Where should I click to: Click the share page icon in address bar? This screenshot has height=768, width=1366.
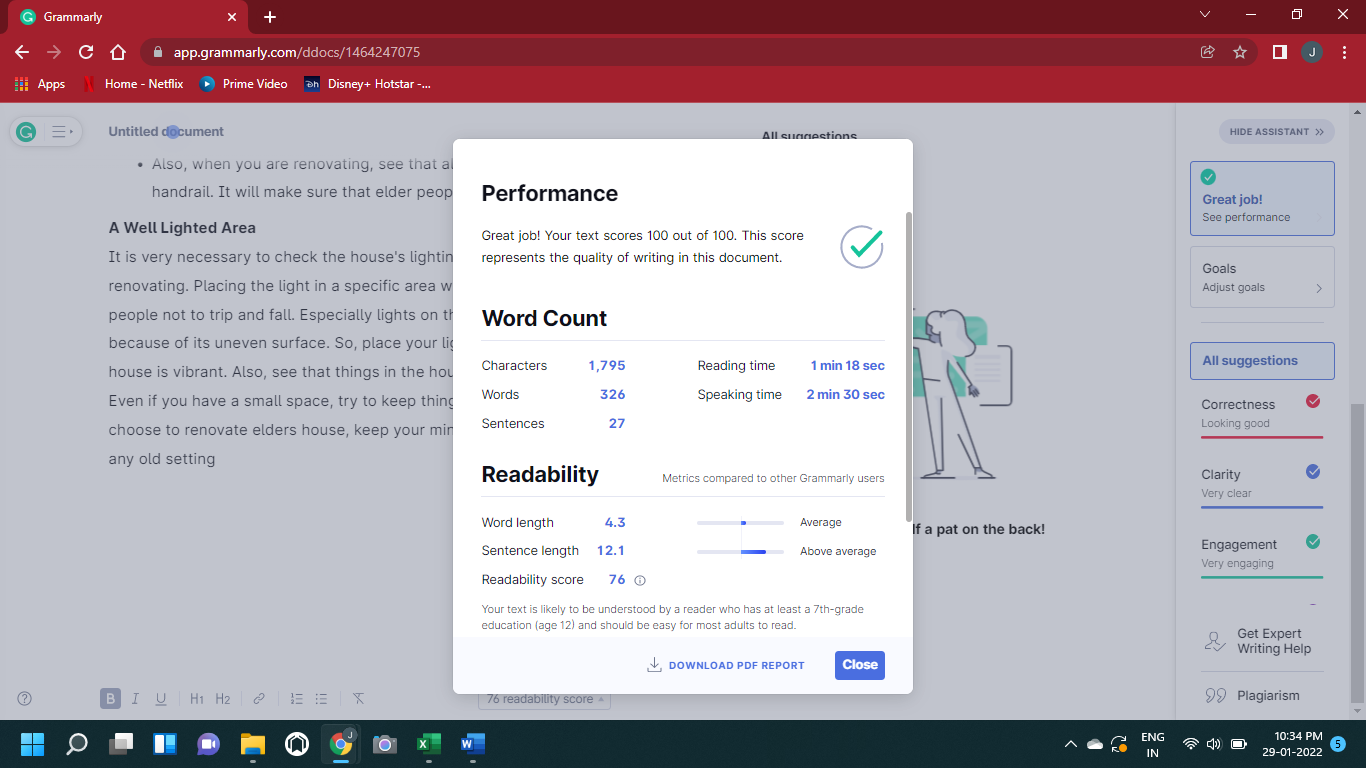pos(1208,52)
